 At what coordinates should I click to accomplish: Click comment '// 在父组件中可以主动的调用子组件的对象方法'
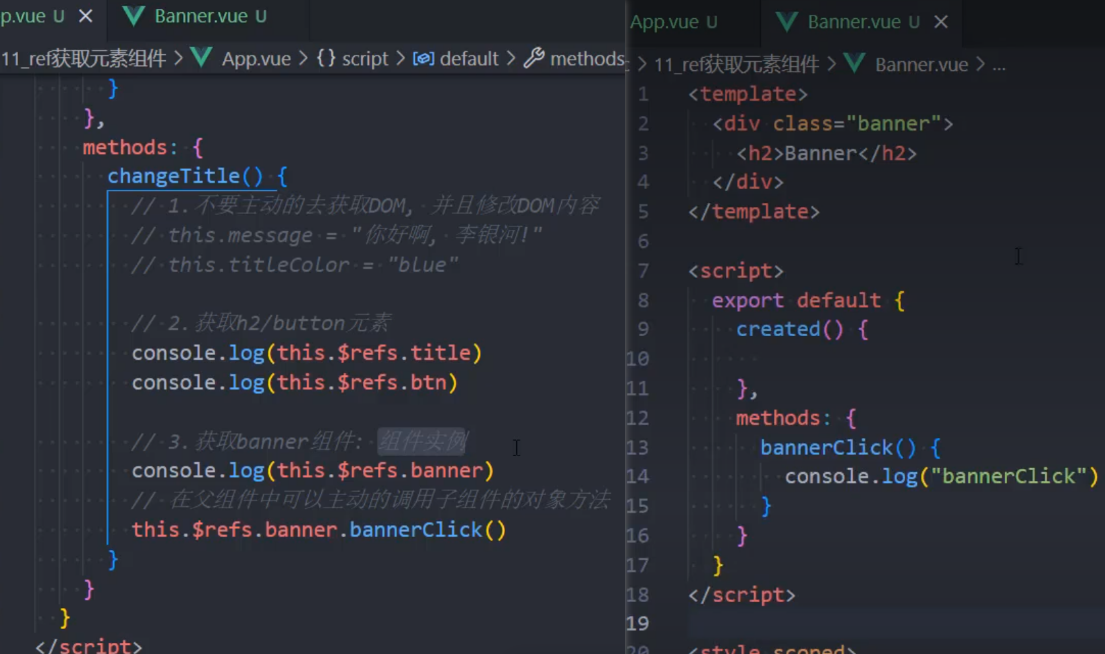(x=371, y=500)
